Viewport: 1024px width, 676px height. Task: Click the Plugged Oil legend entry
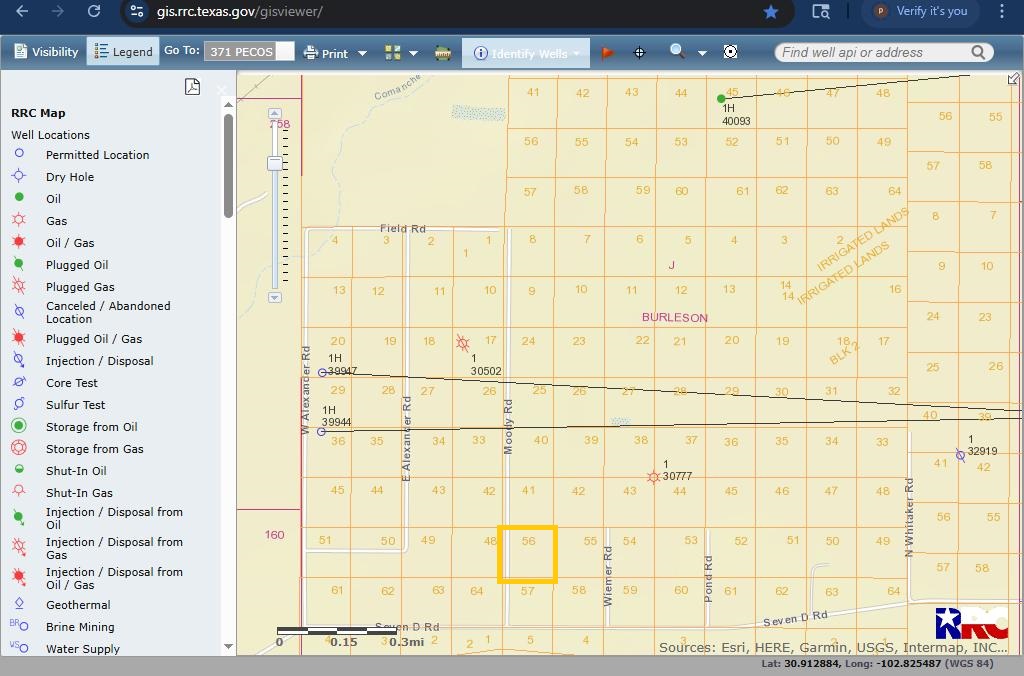tap(77, 265)
